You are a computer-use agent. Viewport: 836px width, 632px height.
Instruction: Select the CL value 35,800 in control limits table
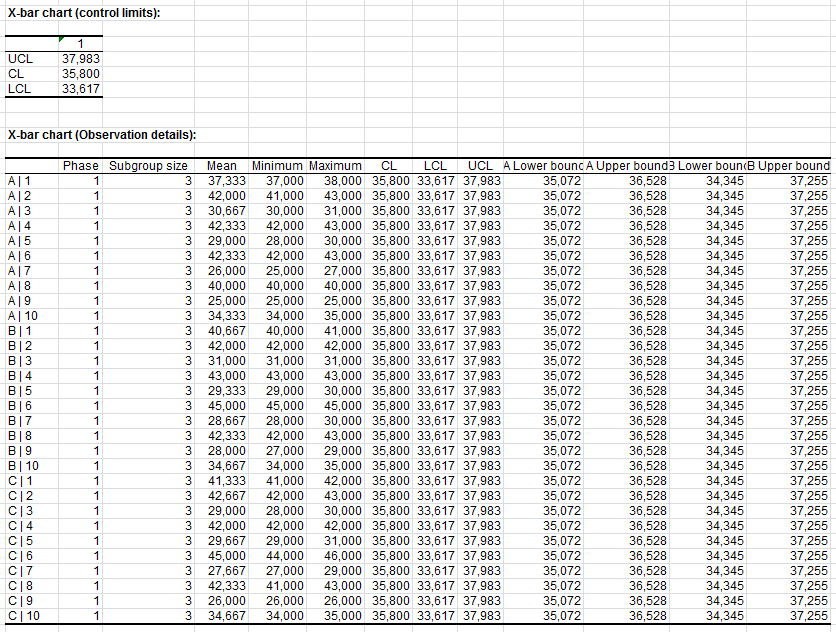click(x=80, y=74)
